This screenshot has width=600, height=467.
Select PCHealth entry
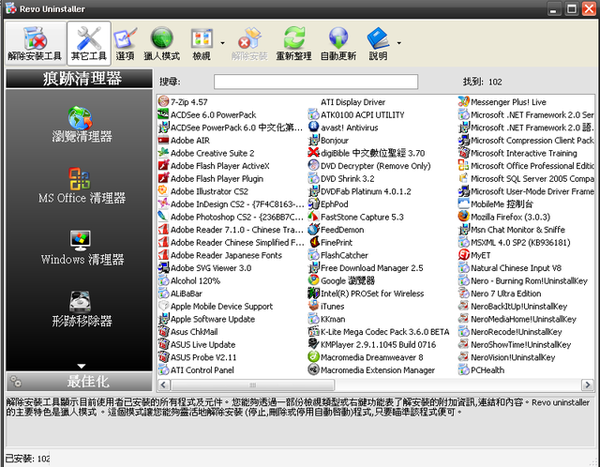(481, 370)
